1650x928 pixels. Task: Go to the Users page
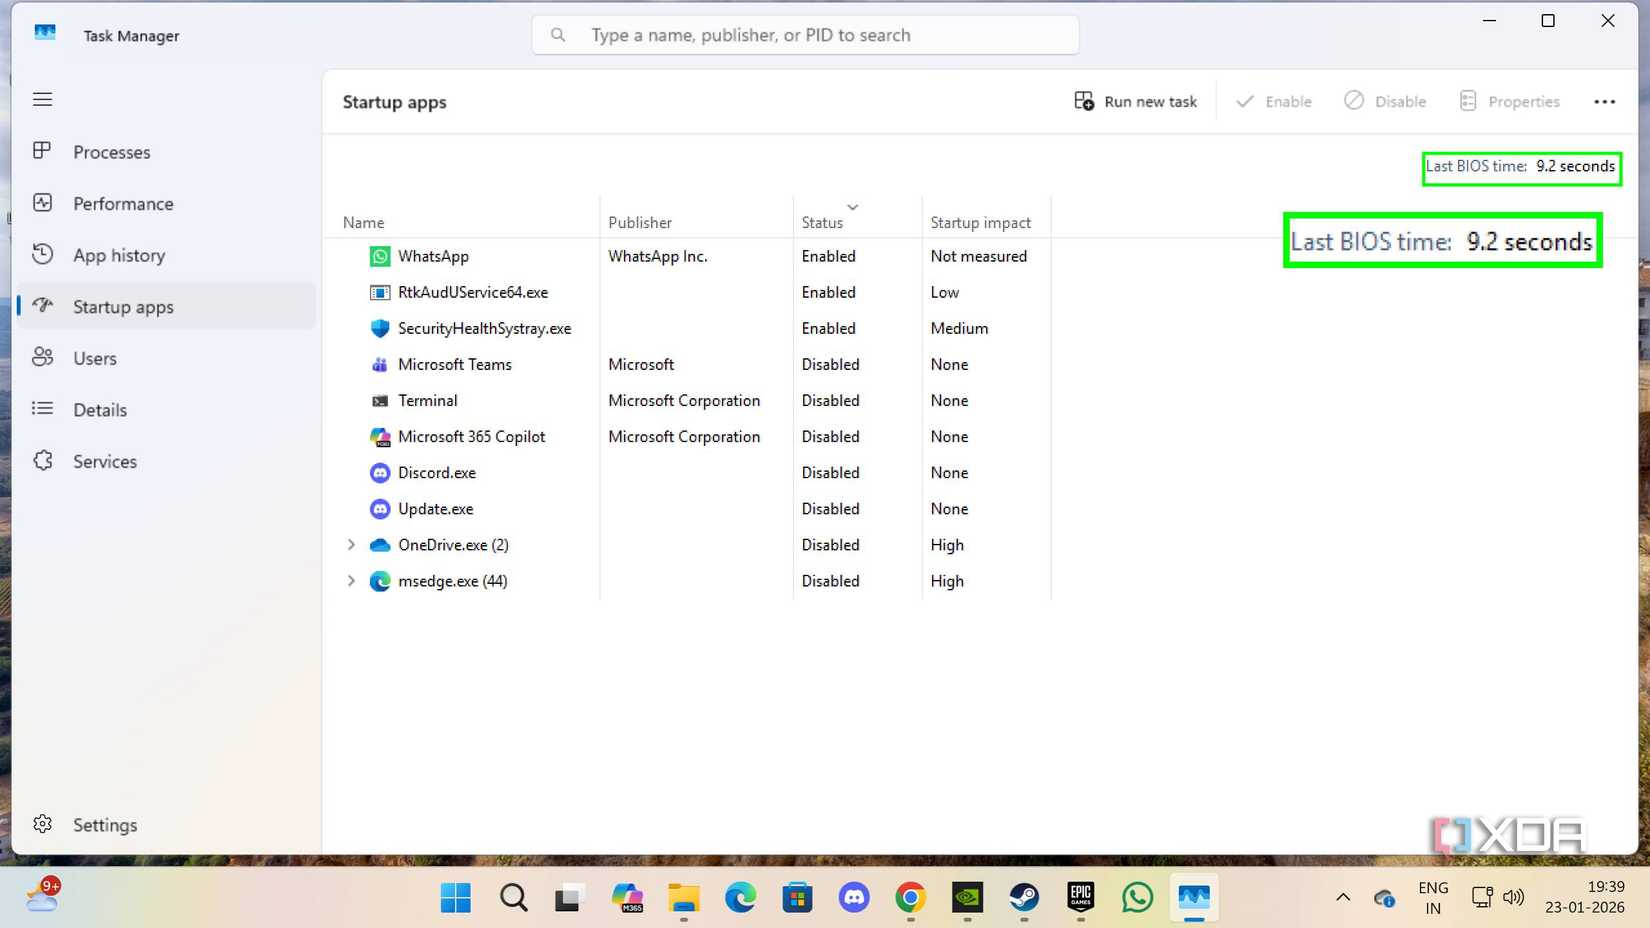point(94,358)
